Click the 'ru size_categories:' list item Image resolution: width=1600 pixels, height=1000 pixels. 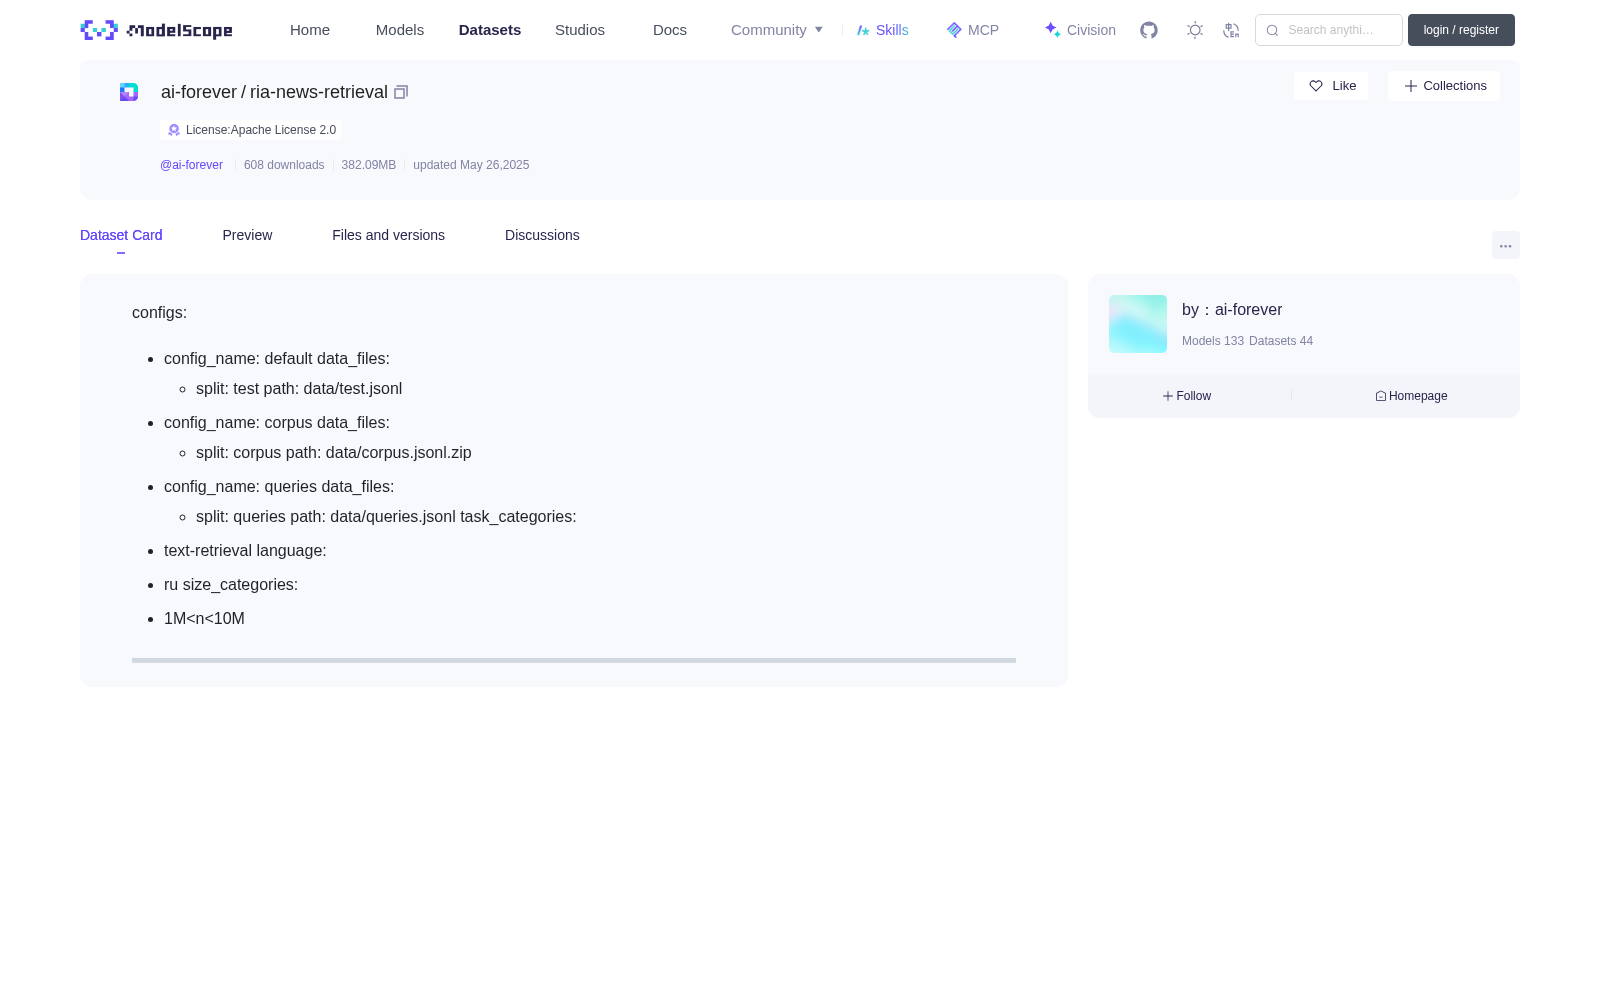click(231, 585)
